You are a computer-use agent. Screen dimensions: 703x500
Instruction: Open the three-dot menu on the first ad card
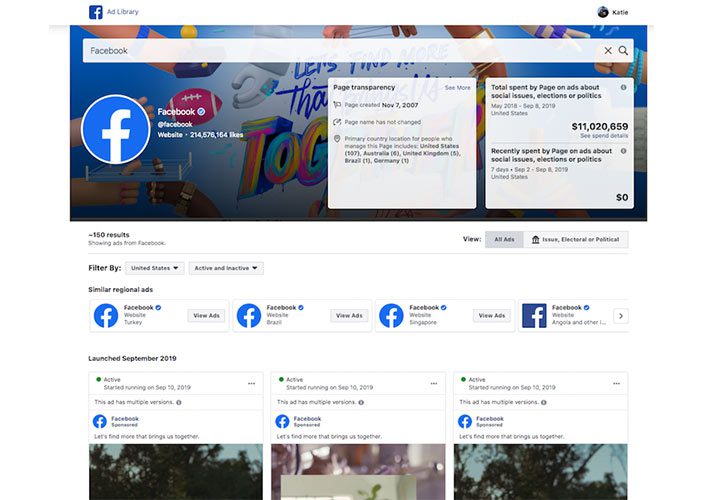click(x=252, y=383)
